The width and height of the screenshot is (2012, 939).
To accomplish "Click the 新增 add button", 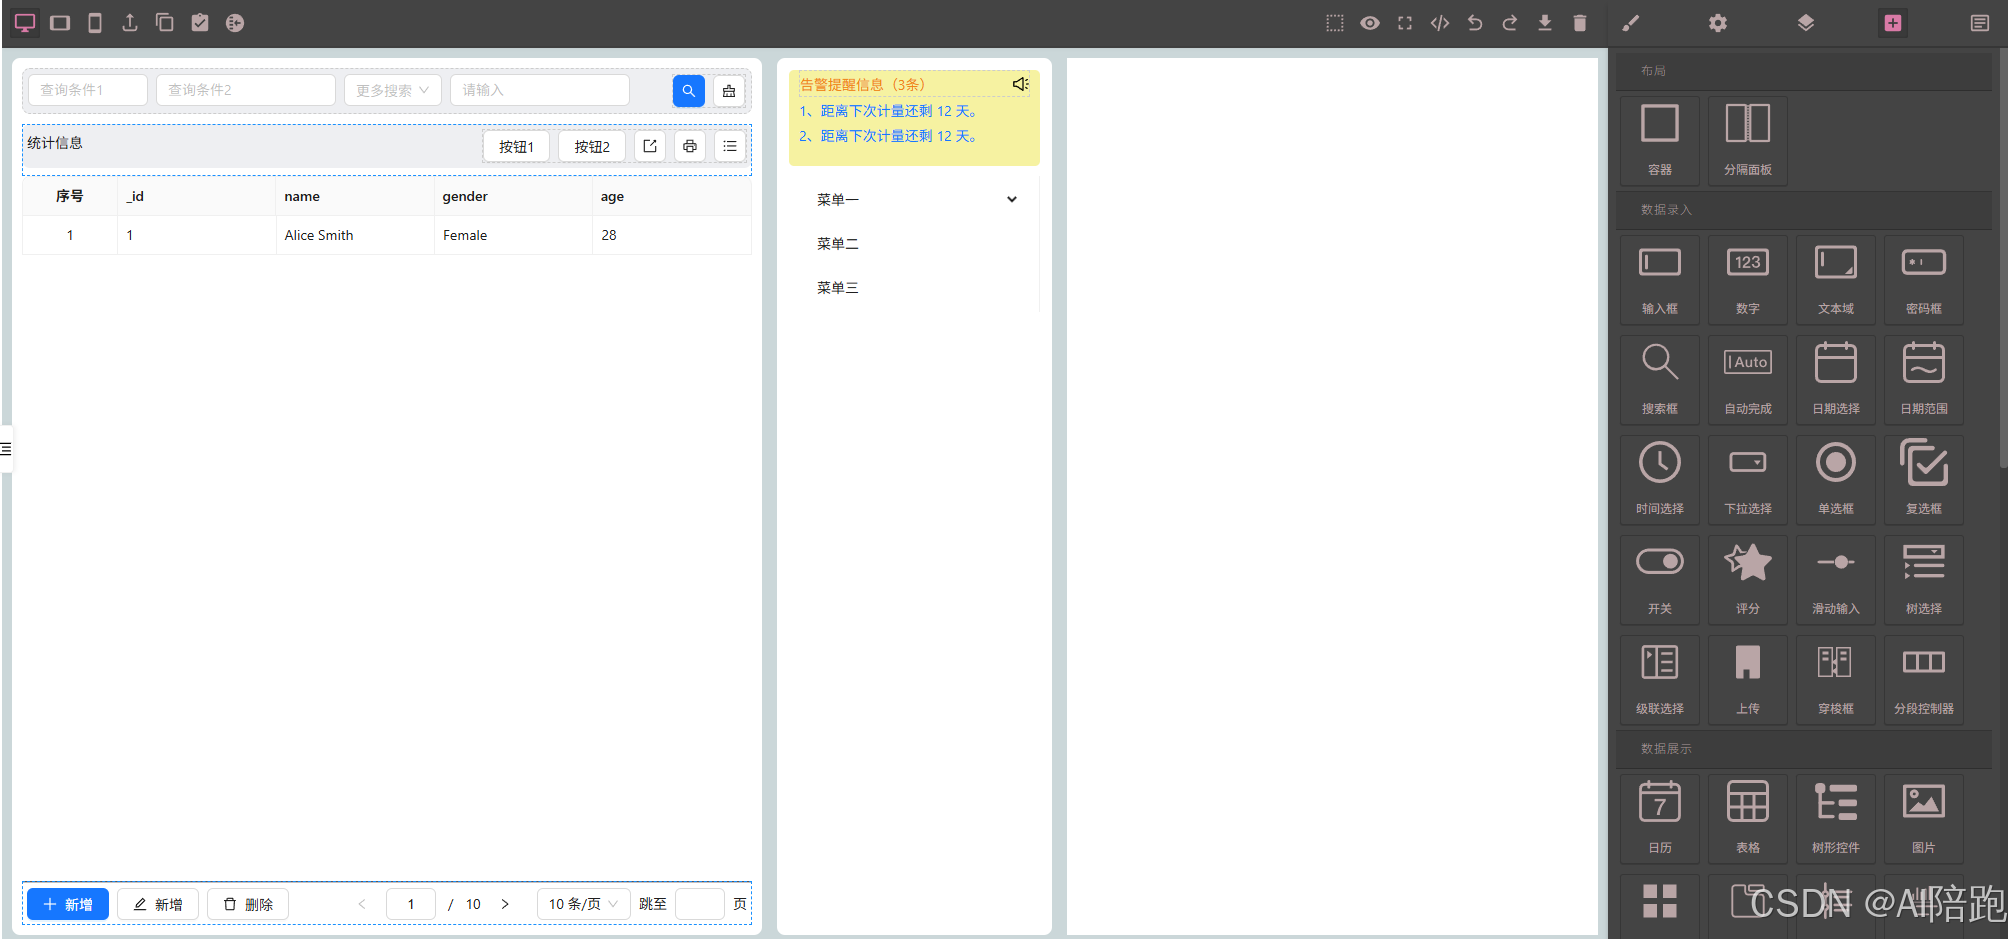I will point(67,903).
